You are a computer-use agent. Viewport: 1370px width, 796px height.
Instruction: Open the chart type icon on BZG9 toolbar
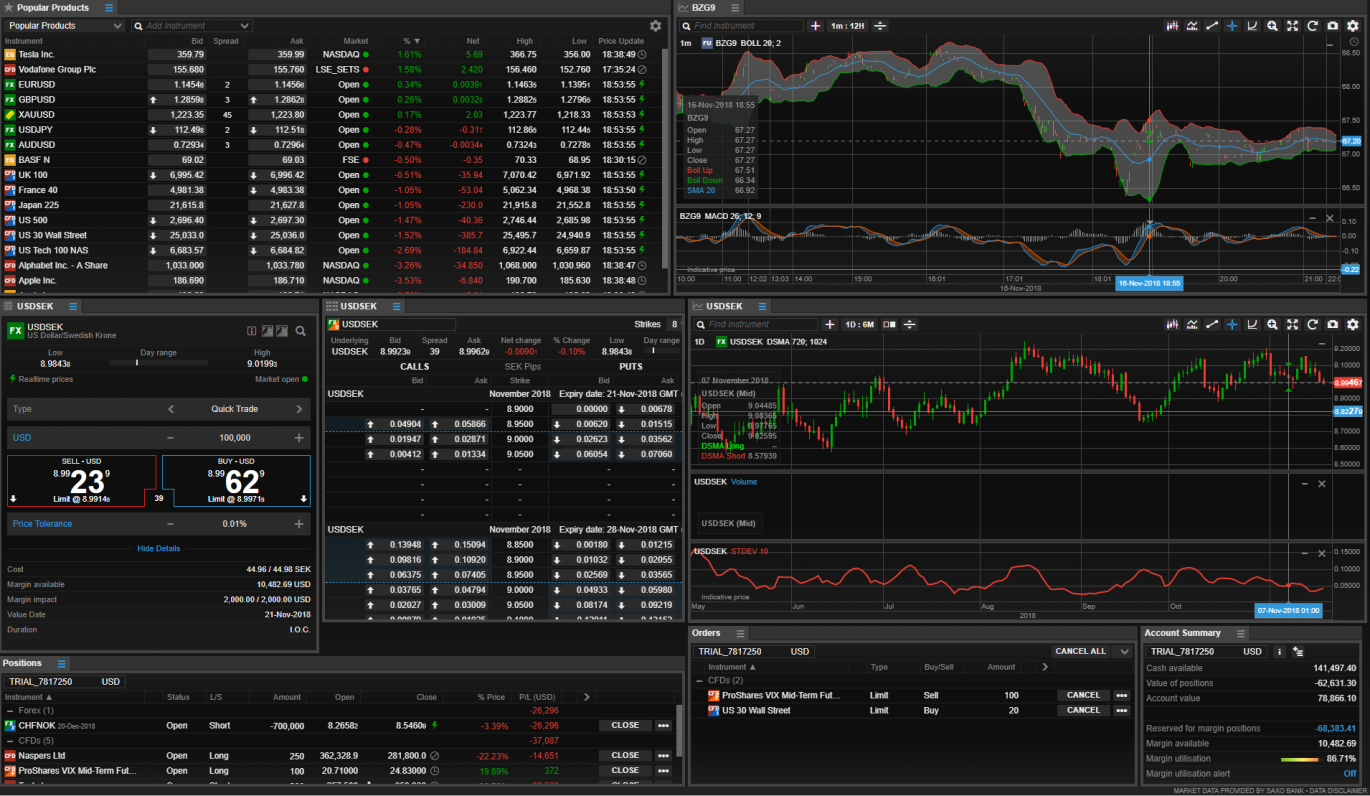tap(1172, 26)
